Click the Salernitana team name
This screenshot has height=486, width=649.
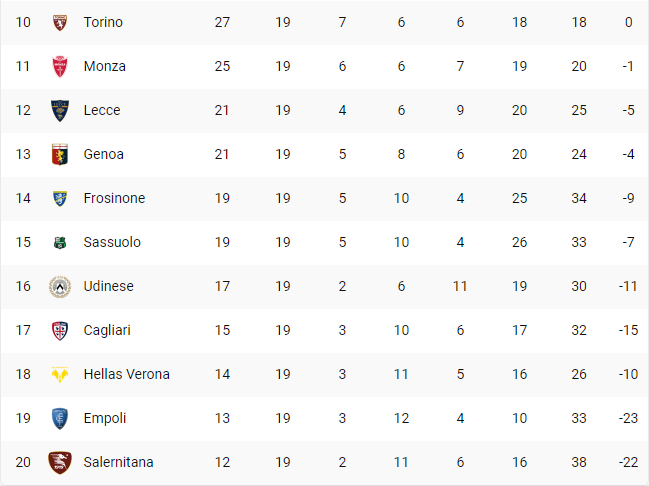[x=120, y=462]
